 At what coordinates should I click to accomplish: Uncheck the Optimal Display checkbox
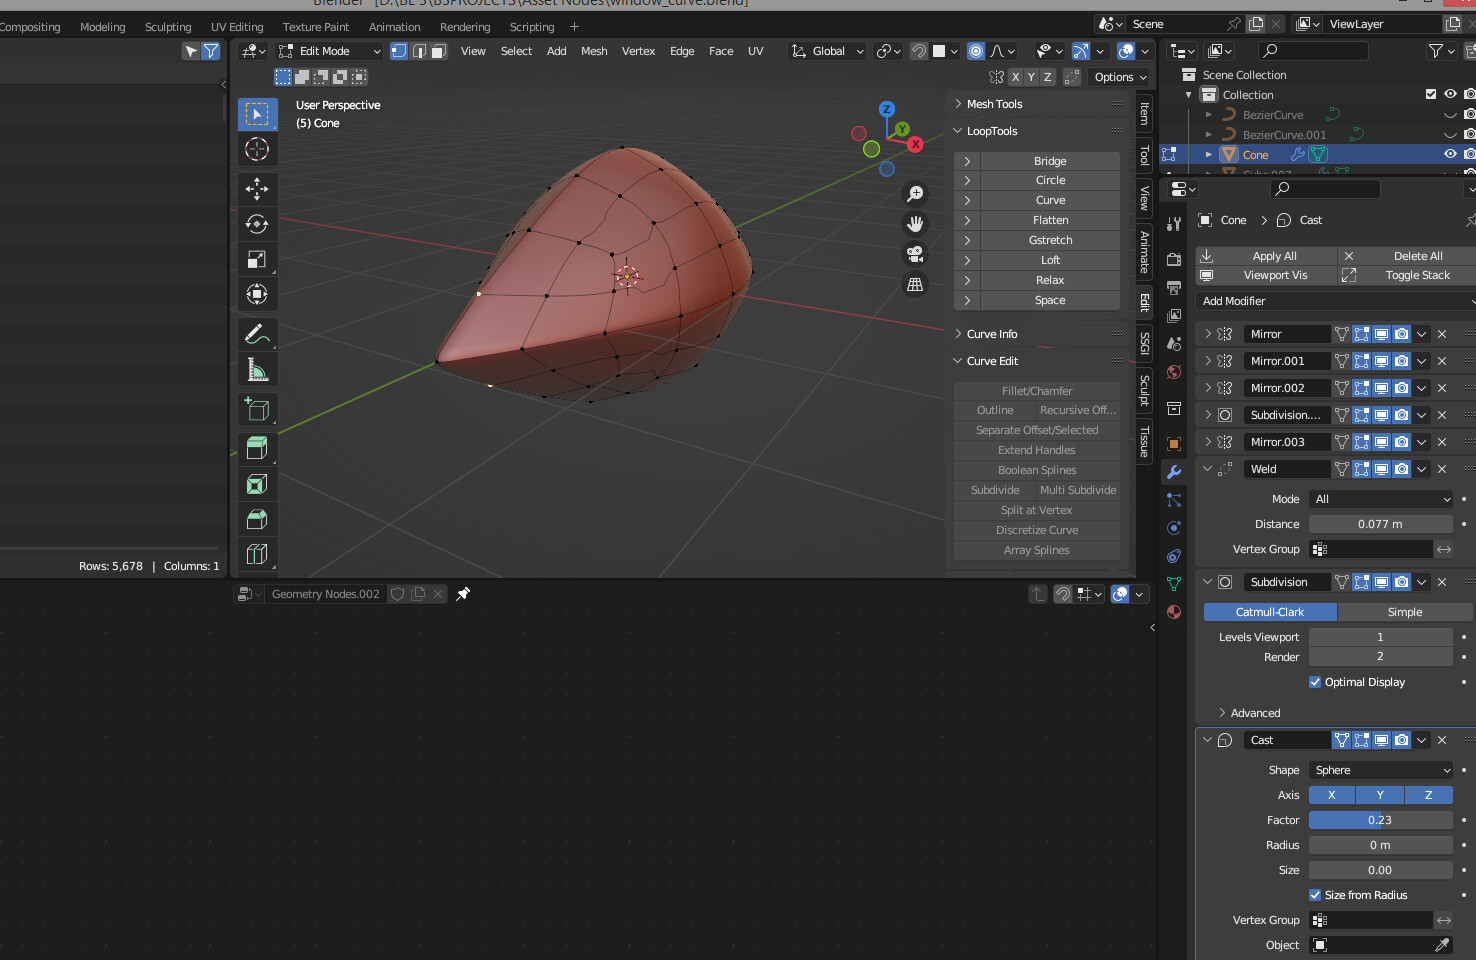(1315, 682)
